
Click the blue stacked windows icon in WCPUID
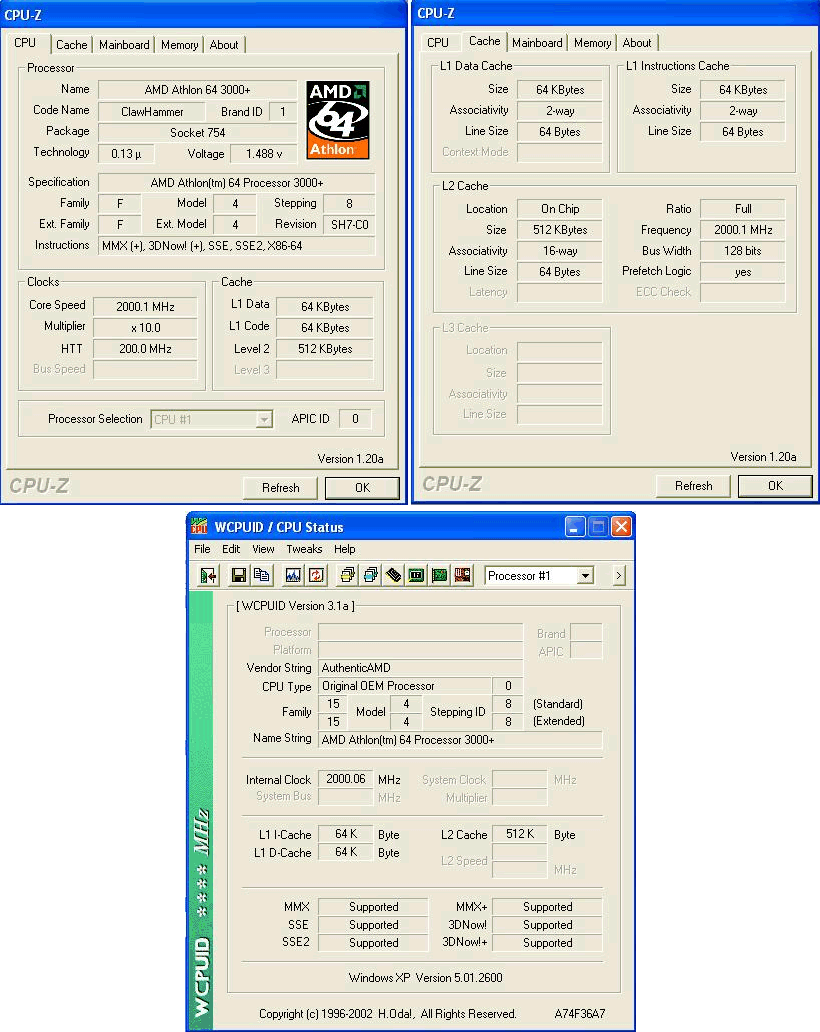(370, 576)
